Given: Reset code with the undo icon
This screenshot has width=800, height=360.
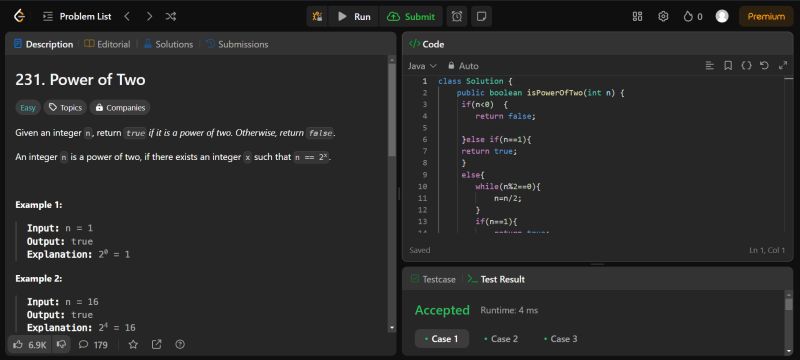Looking at the screenshot, I should pos(764,65).
